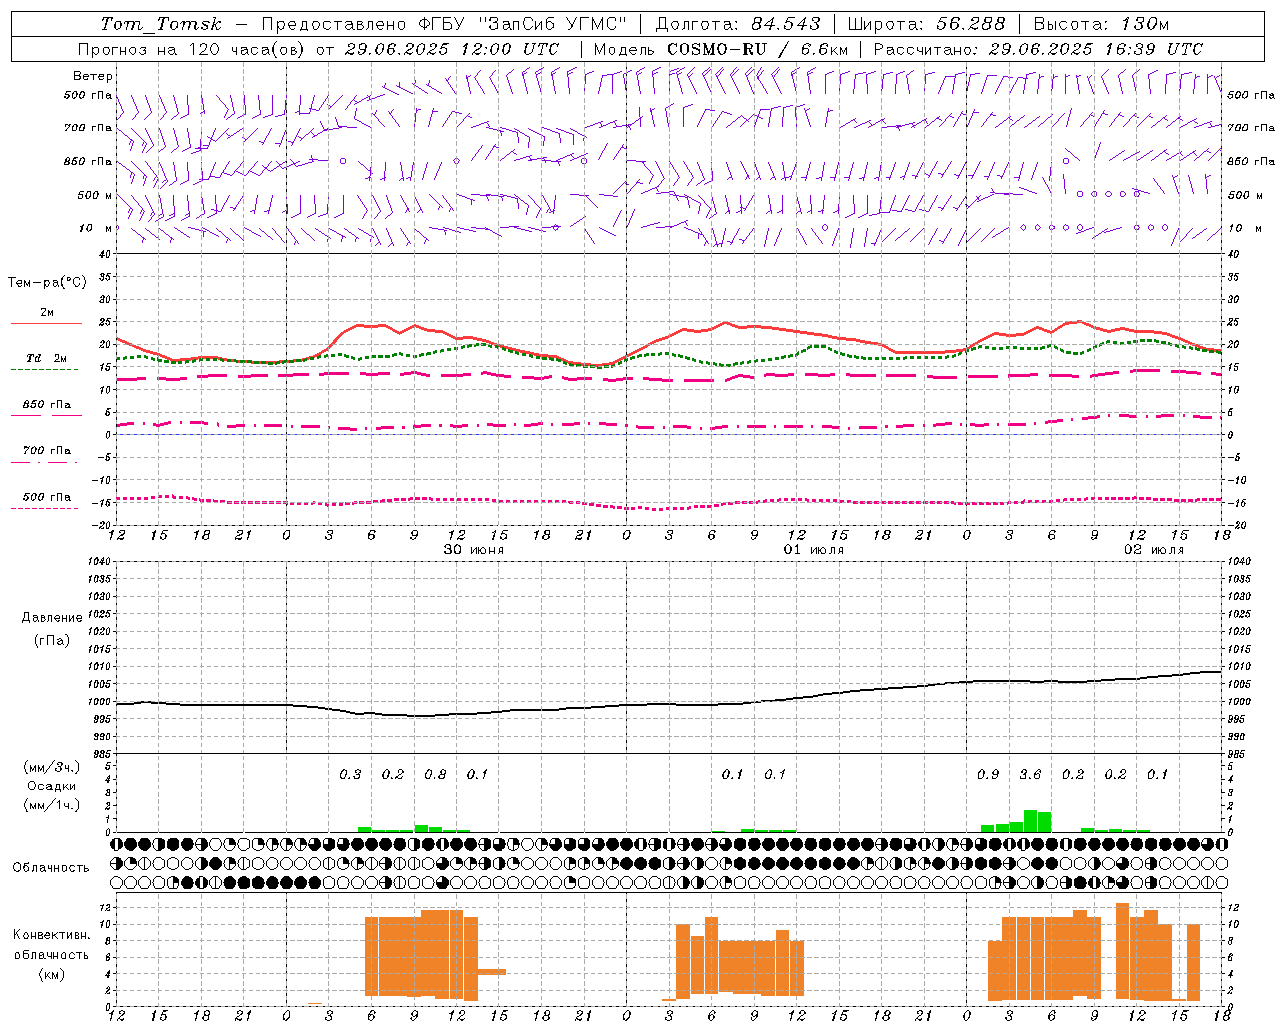
Task: Click the 10 м wind level label on left
Action: tap(95, 228)
